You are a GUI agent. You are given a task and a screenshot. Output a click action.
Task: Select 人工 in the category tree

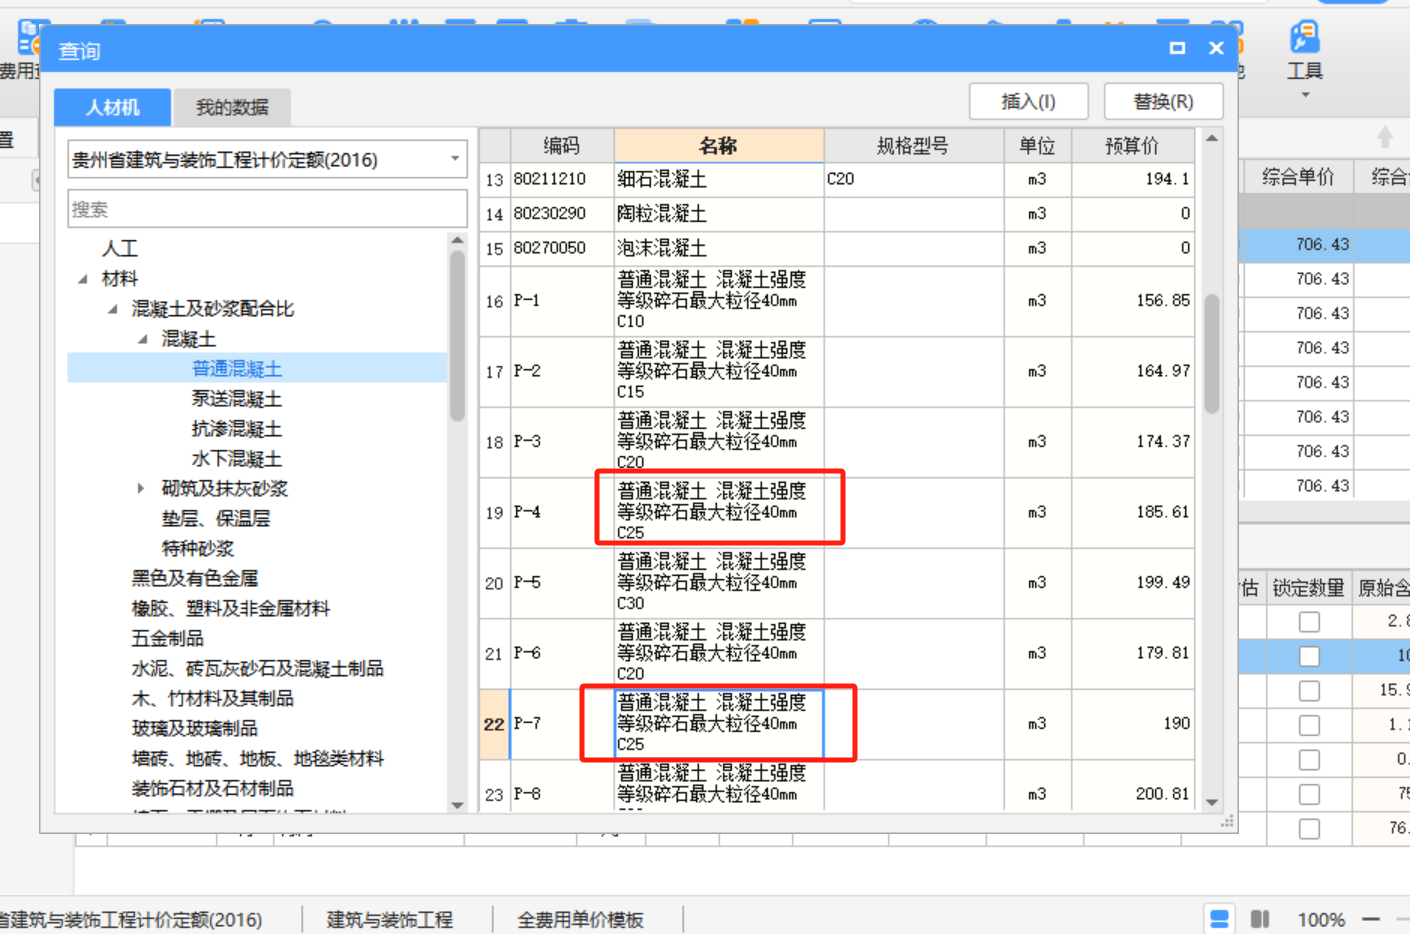[x=120, y=249]
